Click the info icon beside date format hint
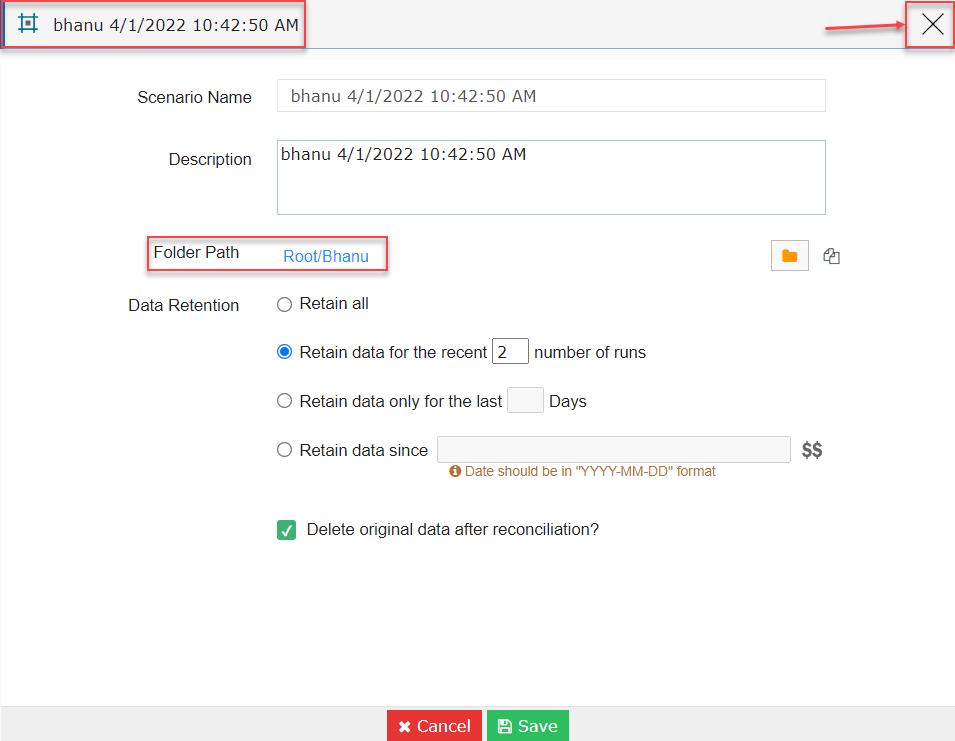Screen dimensions: 955x741 coord(454,471)
